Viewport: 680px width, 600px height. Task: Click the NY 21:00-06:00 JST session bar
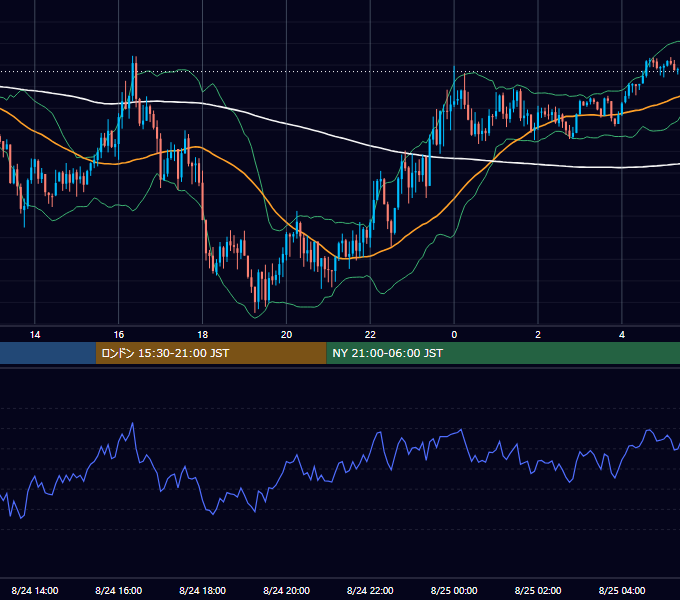503,353
